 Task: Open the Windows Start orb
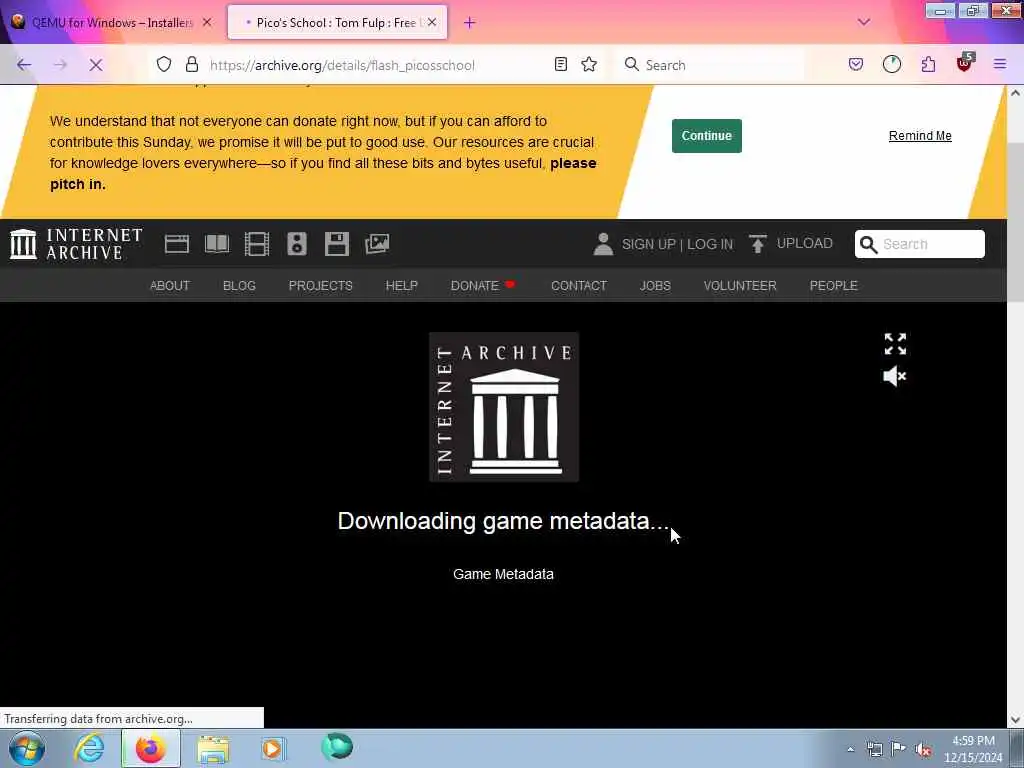[27, 748]
